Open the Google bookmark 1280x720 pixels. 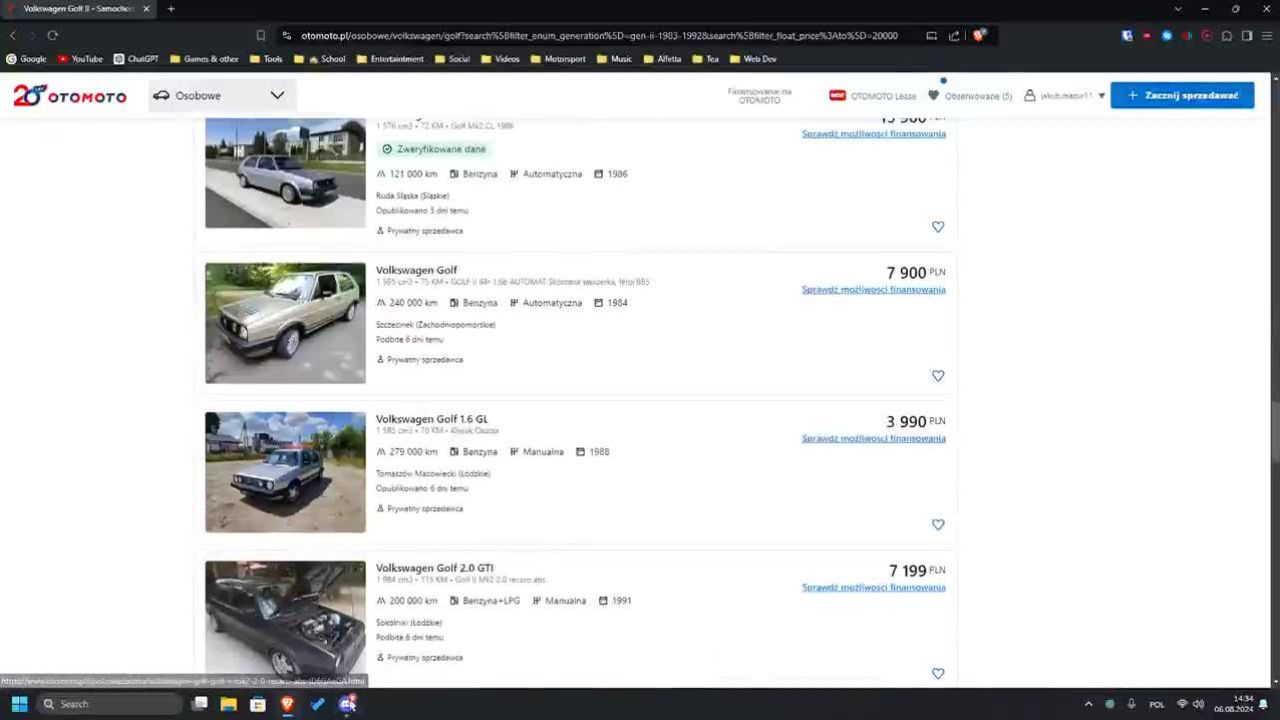click(x=26, y=59)
